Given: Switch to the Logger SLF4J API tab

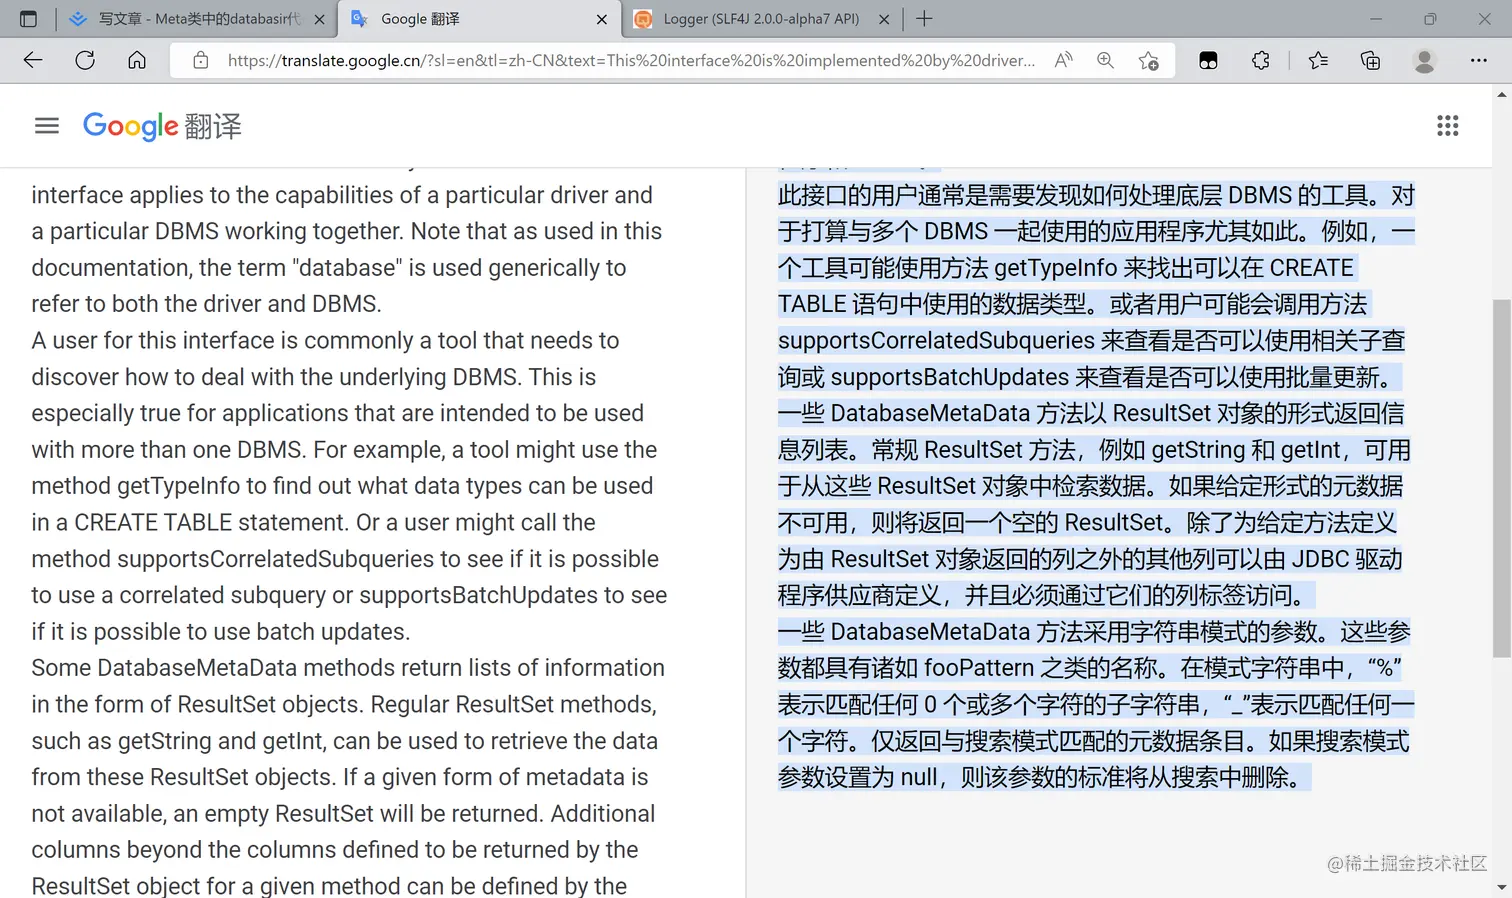Looking at the screenshot, I should tap(760, 19).
